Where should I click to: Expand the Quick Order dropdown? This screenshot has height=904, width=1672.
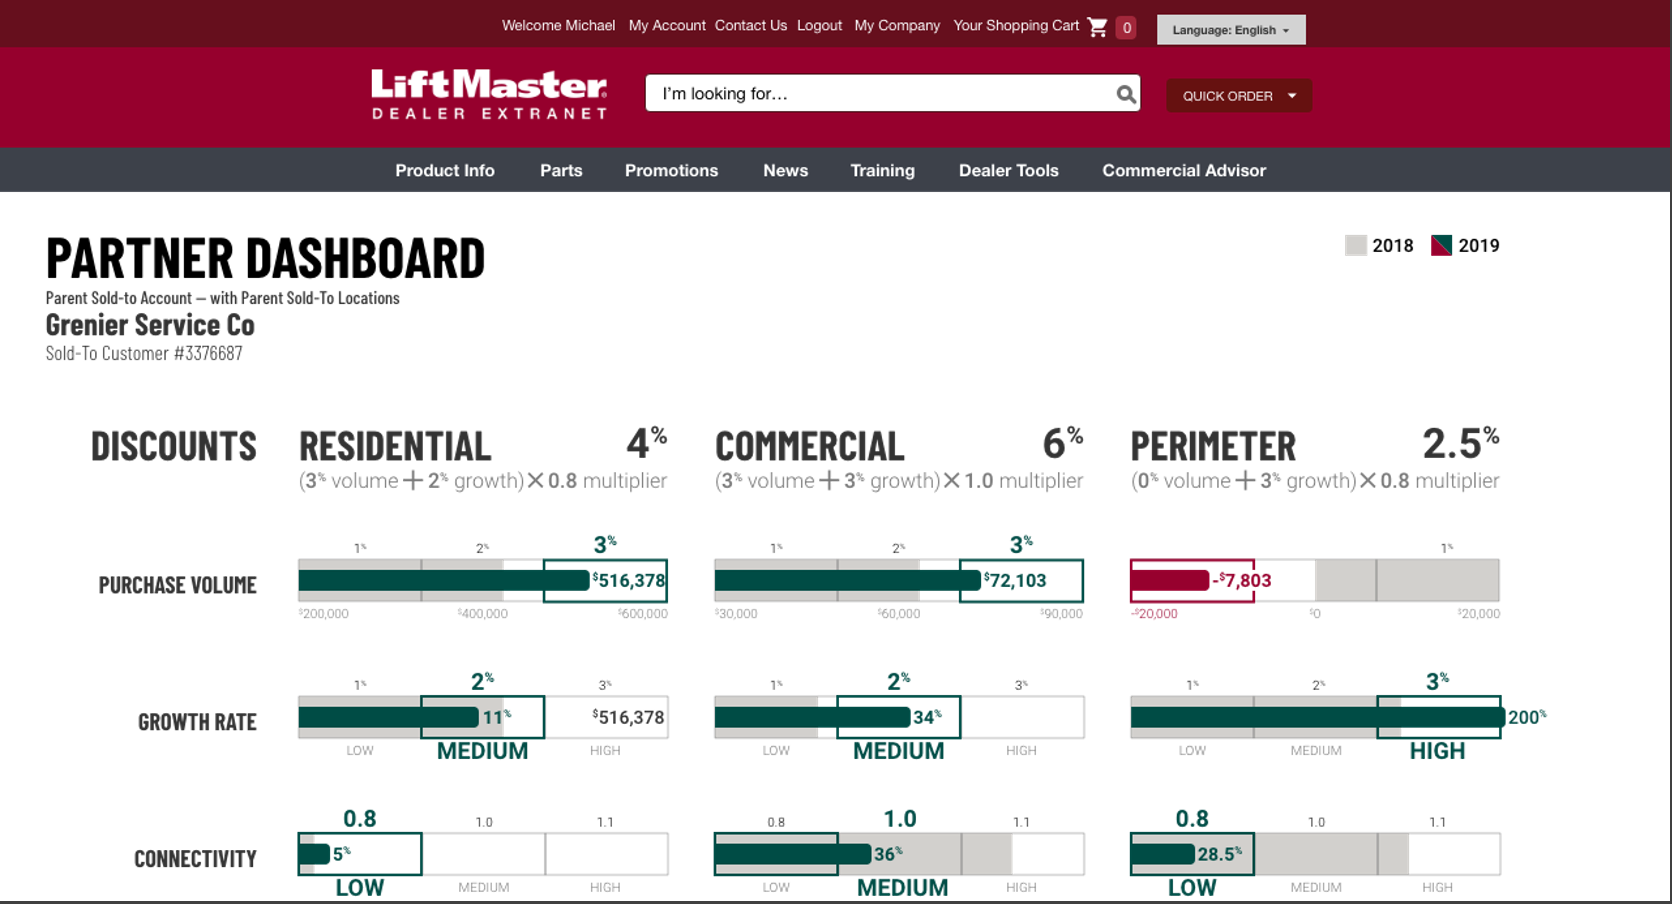(1239, 96)
